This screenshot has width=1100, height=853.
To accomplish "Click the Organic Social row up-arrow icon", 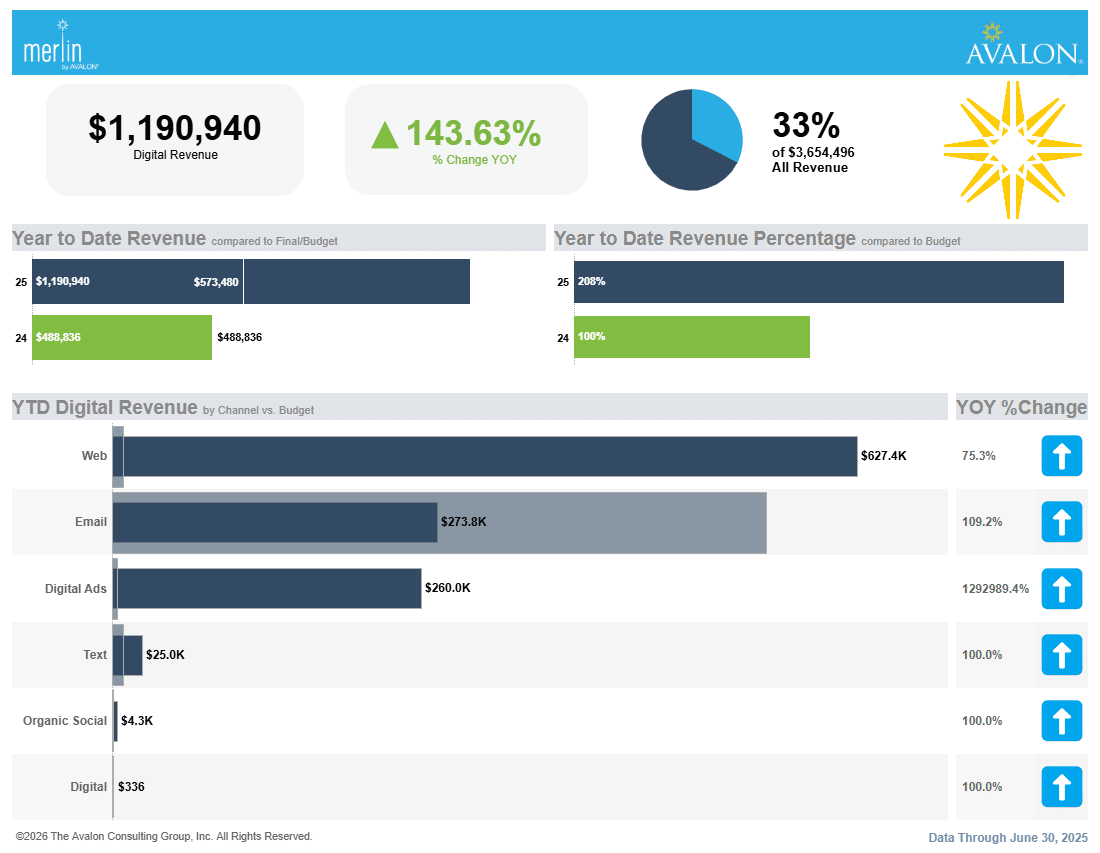I will click(x=1061, y=720).
